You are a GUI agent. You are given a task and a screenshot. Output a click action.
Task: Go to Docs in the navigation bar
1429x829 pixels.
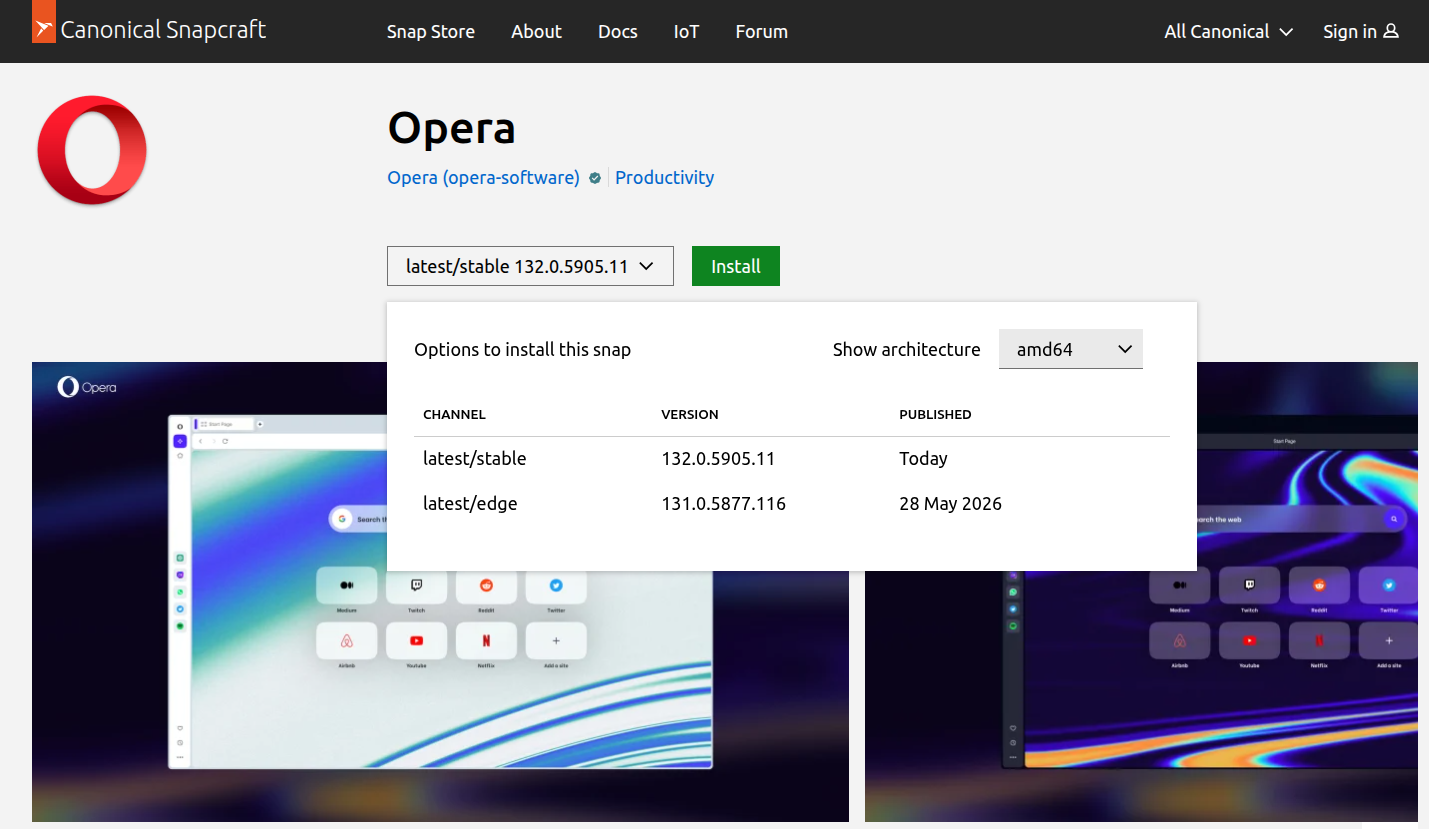point(618,31)
